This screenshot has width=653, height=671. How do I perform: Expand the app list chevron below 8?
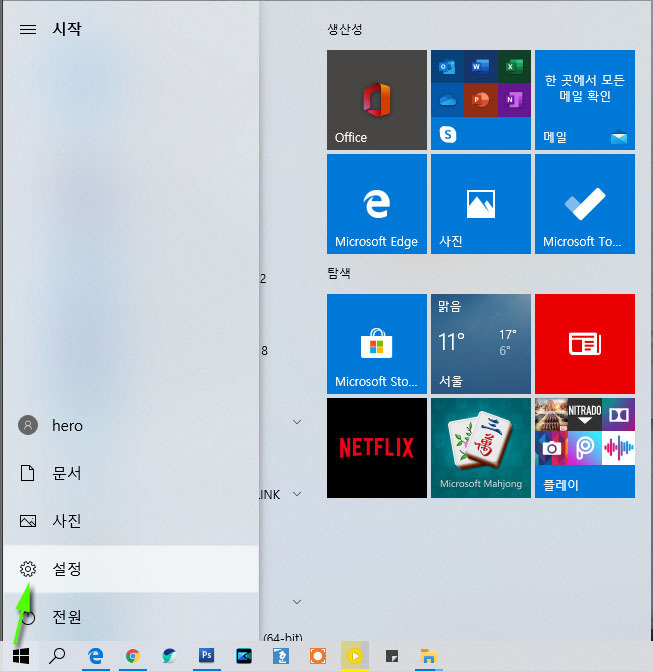(297, 422)
